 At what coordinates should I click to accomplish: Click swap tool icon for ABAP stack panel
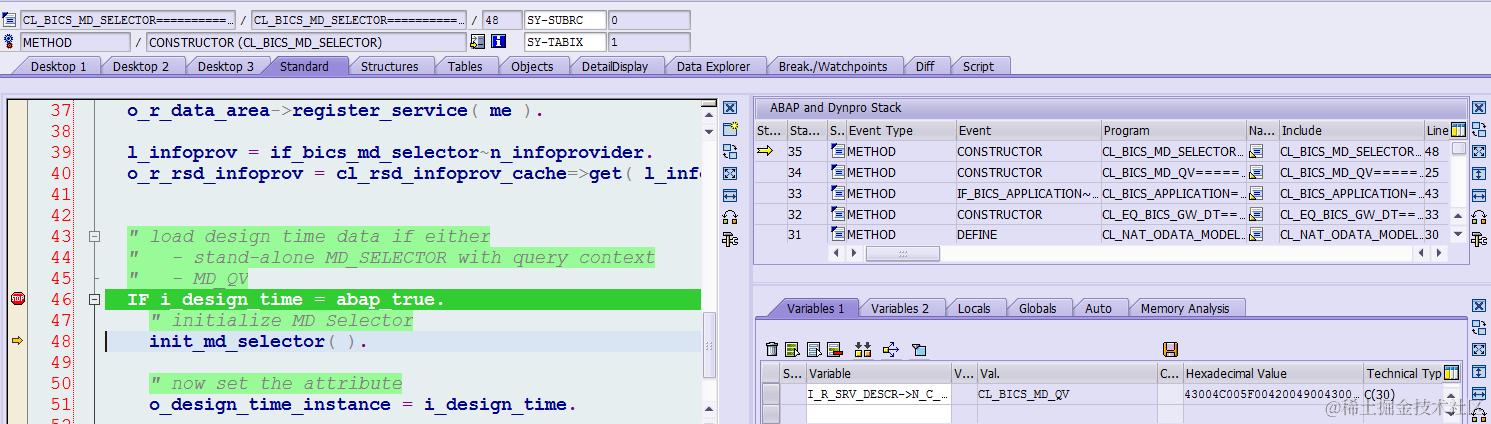point(1479,130)
